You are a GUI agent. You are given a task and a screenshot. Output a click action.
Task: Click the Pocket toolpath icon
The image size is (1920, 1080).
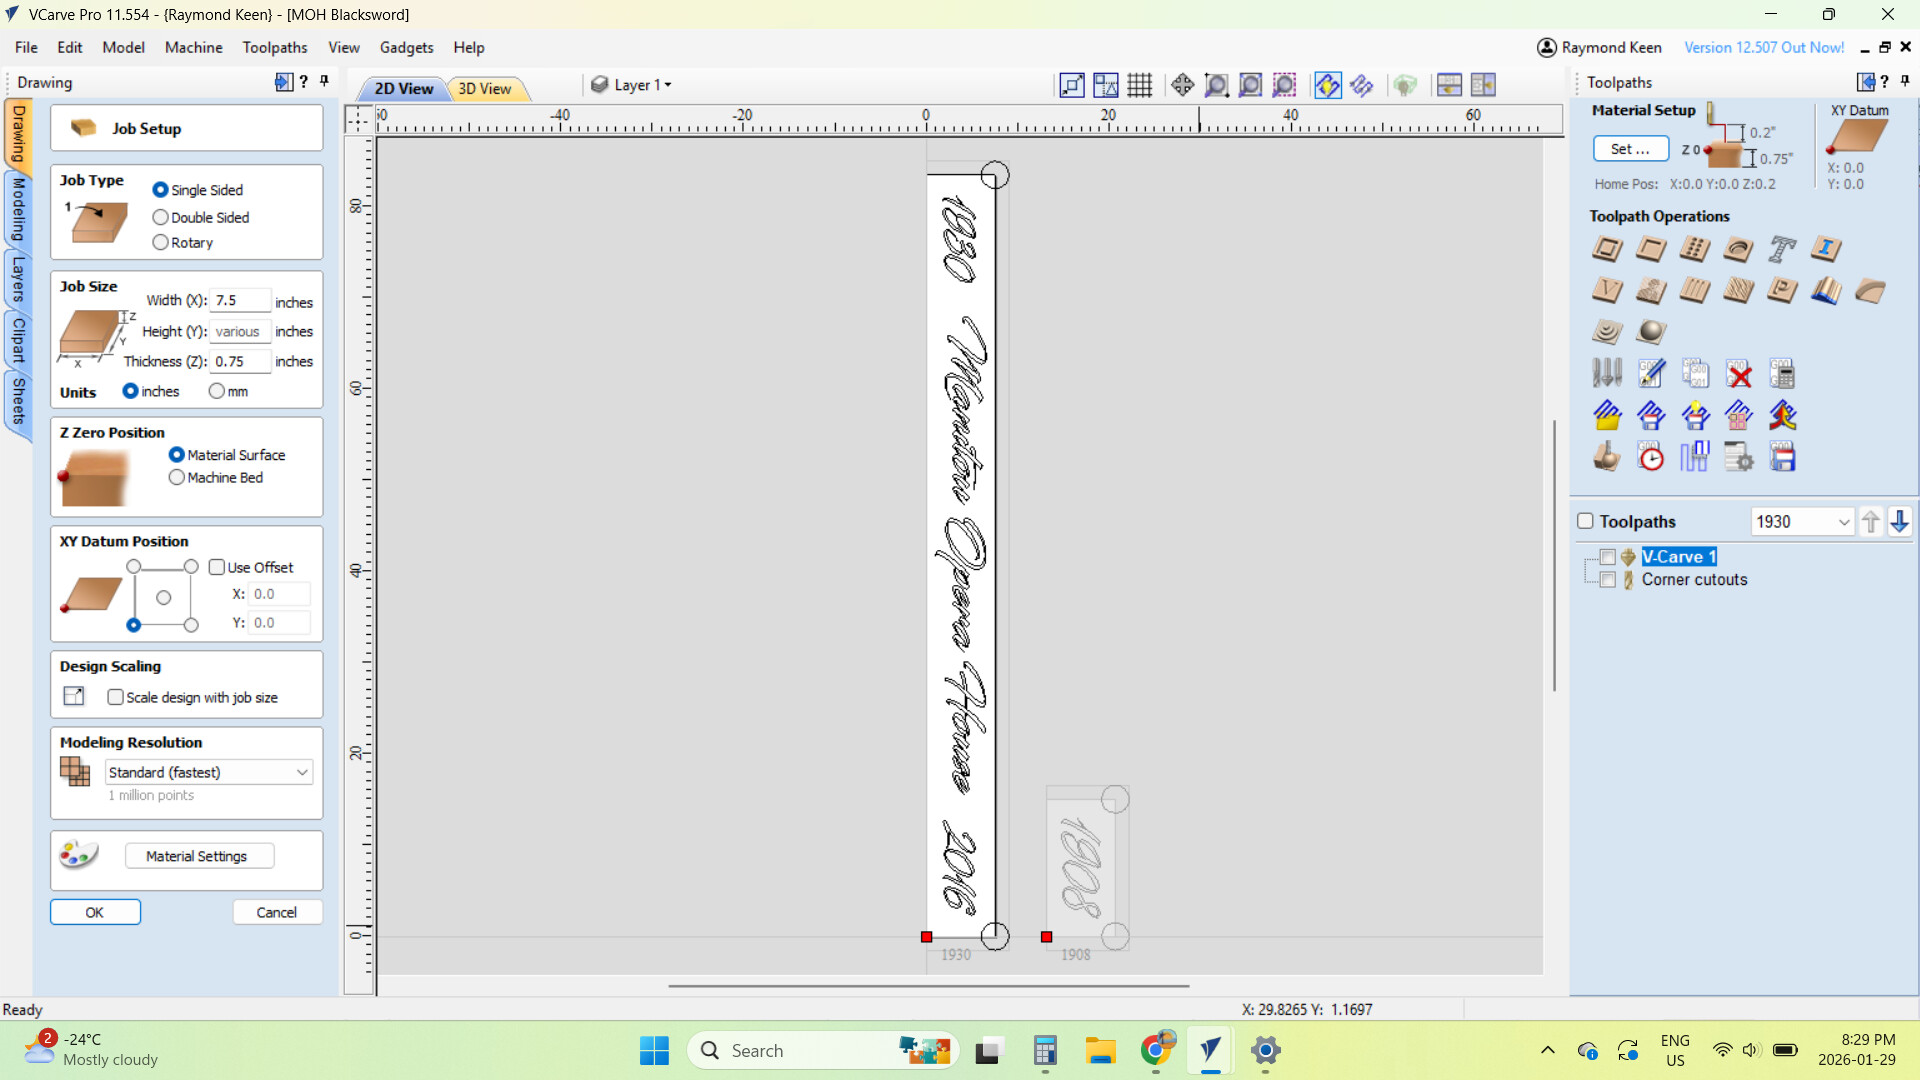(1650, 249)
